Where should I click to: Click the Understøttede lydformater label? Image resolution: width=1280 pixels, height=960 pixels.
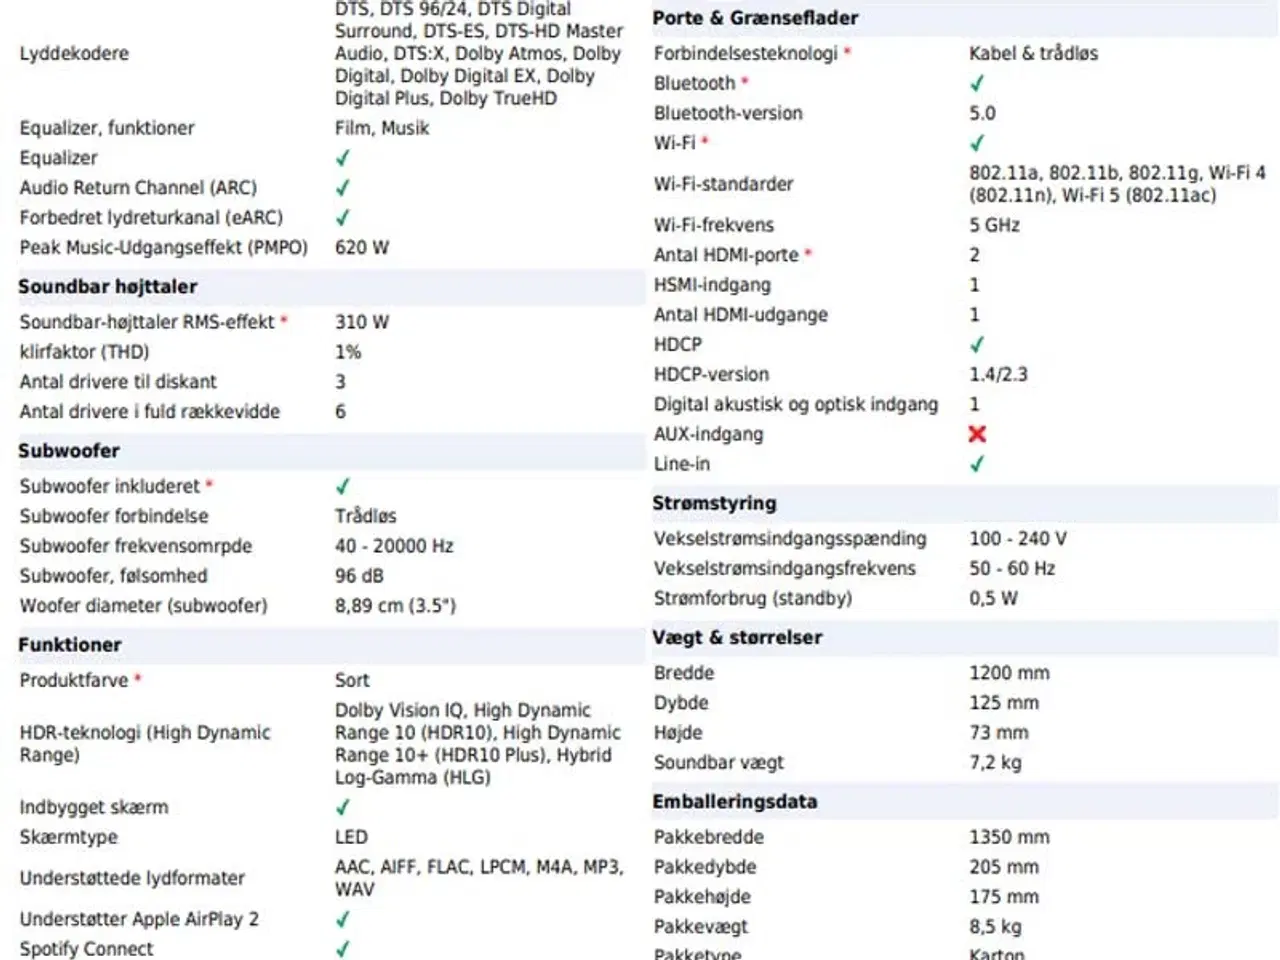point(132,878)
